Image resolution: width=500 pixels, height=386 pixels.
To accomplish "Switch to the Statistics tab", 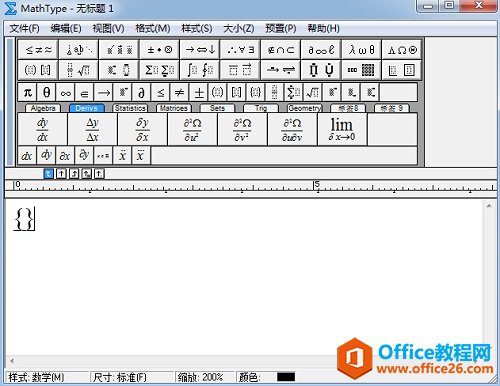I will (x=130, y=108).
